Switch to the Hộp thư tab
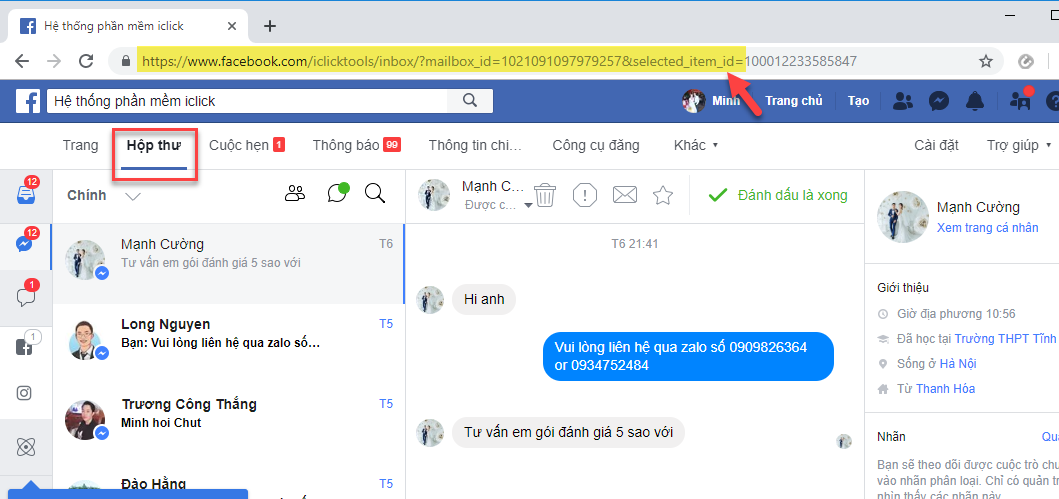This screenshot has height=499, width=1059. [x=155, y=145]
